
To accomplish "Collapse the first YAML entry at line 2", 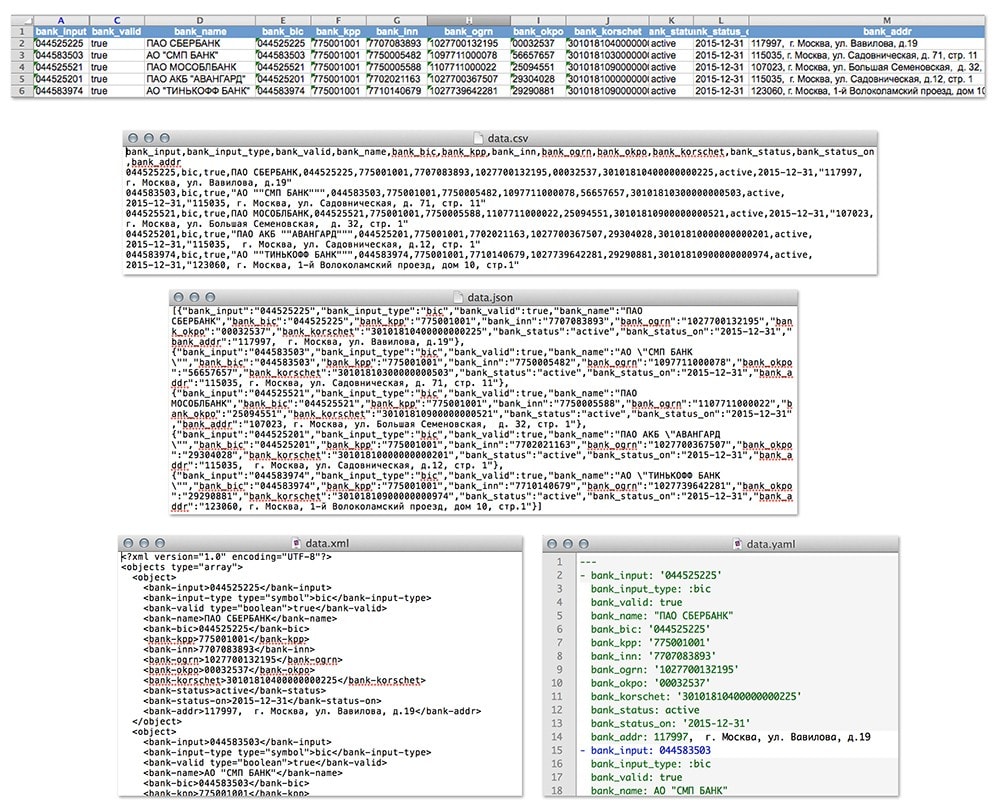I will 583,575.
